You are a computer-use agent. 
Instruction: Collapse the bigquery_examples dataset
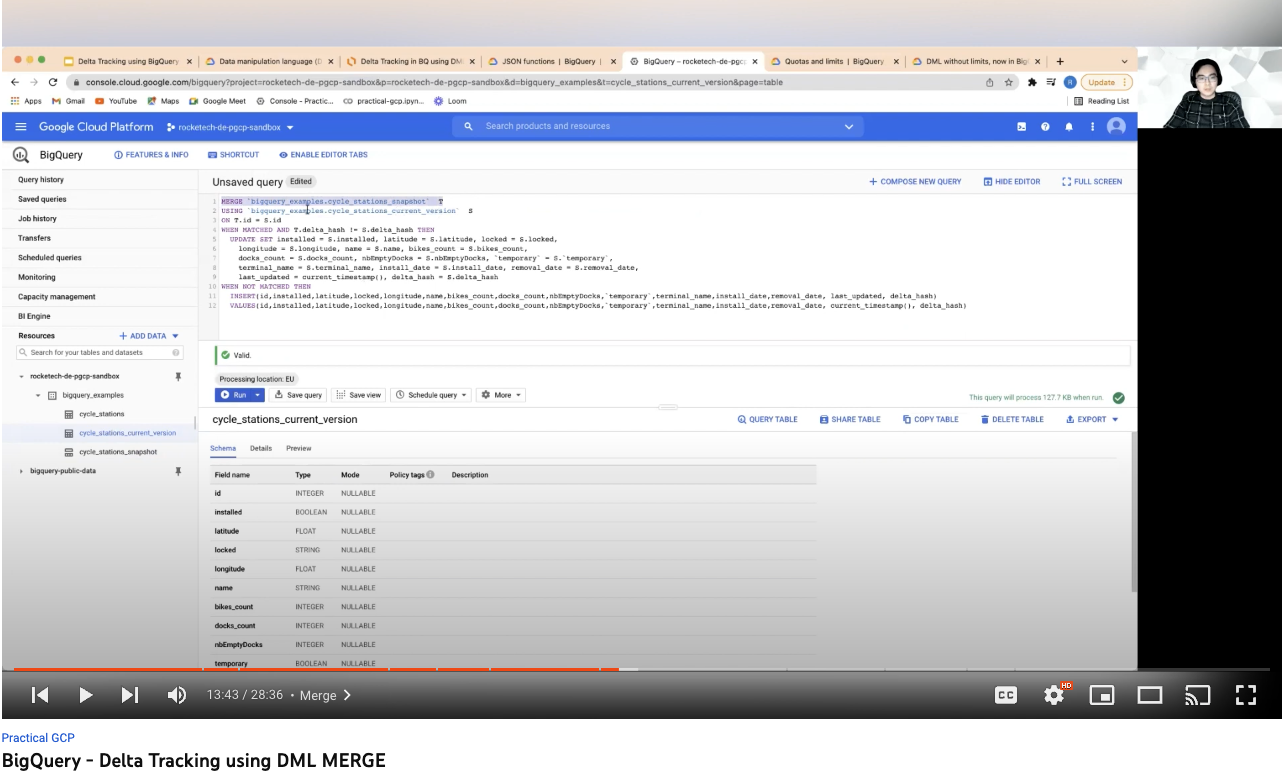[x=38, y=395]
